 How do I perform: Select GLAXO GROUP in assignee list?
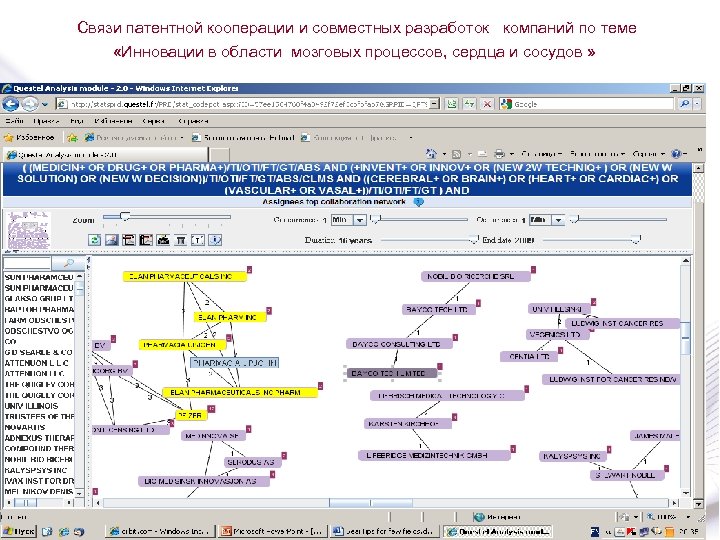click(39, 298)
